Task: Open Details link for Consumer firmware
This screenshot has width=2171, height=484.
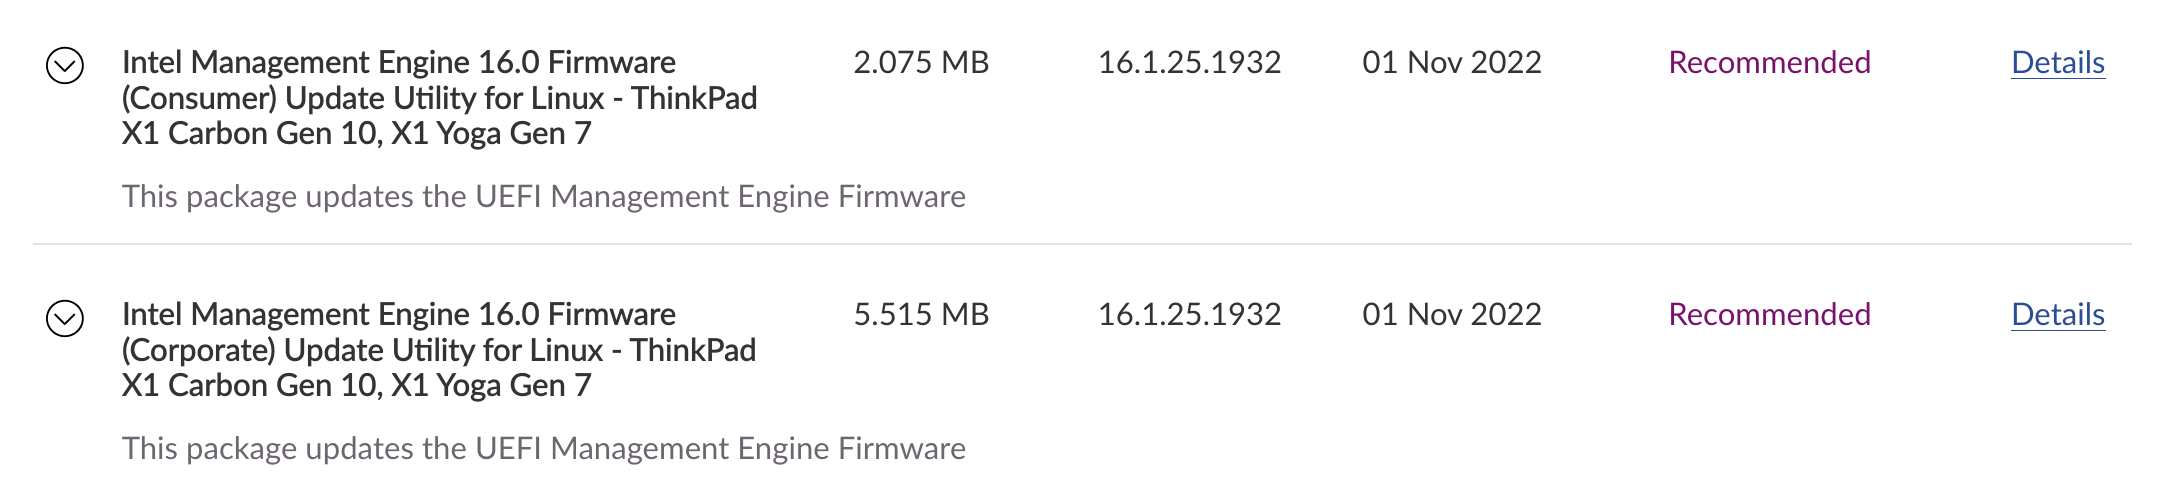Action: pyautogui.click(x=2057, y=63)
